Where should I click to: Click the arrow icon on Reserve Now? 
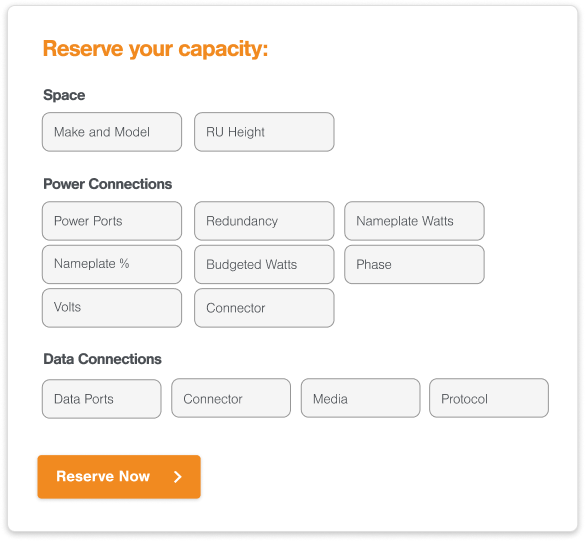178,476
